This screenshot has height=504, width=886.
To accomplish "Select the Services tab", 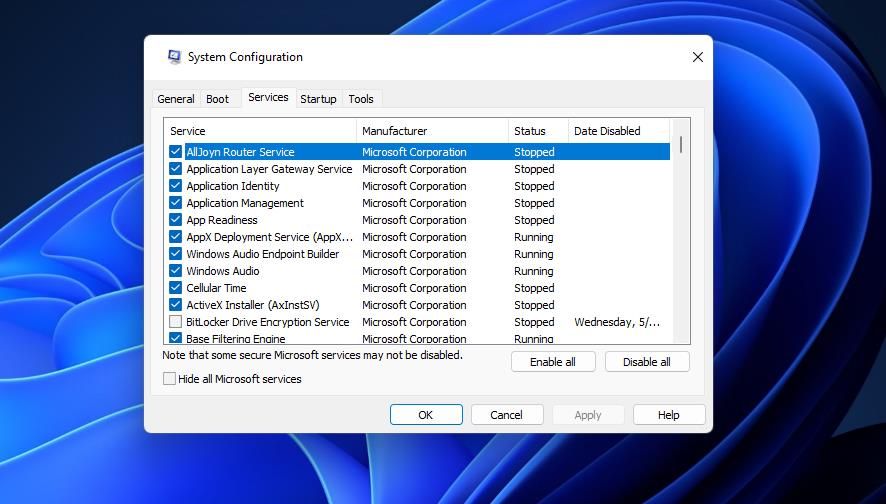I will coord(268,97).
